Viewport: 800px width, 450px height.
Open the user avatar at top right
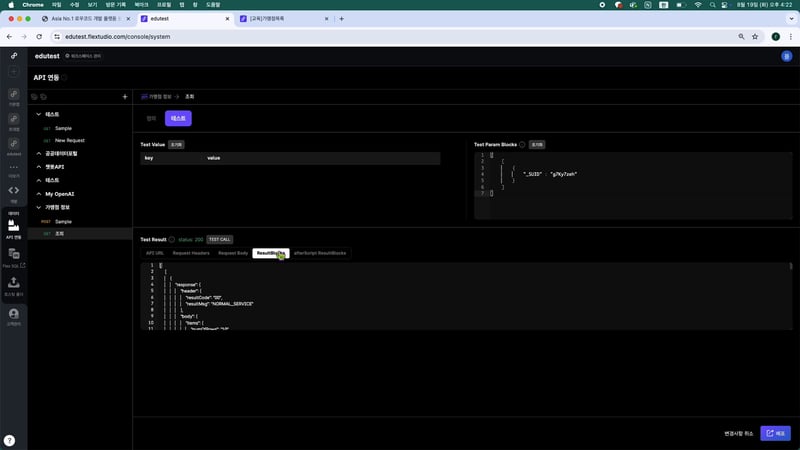point(786,57)
